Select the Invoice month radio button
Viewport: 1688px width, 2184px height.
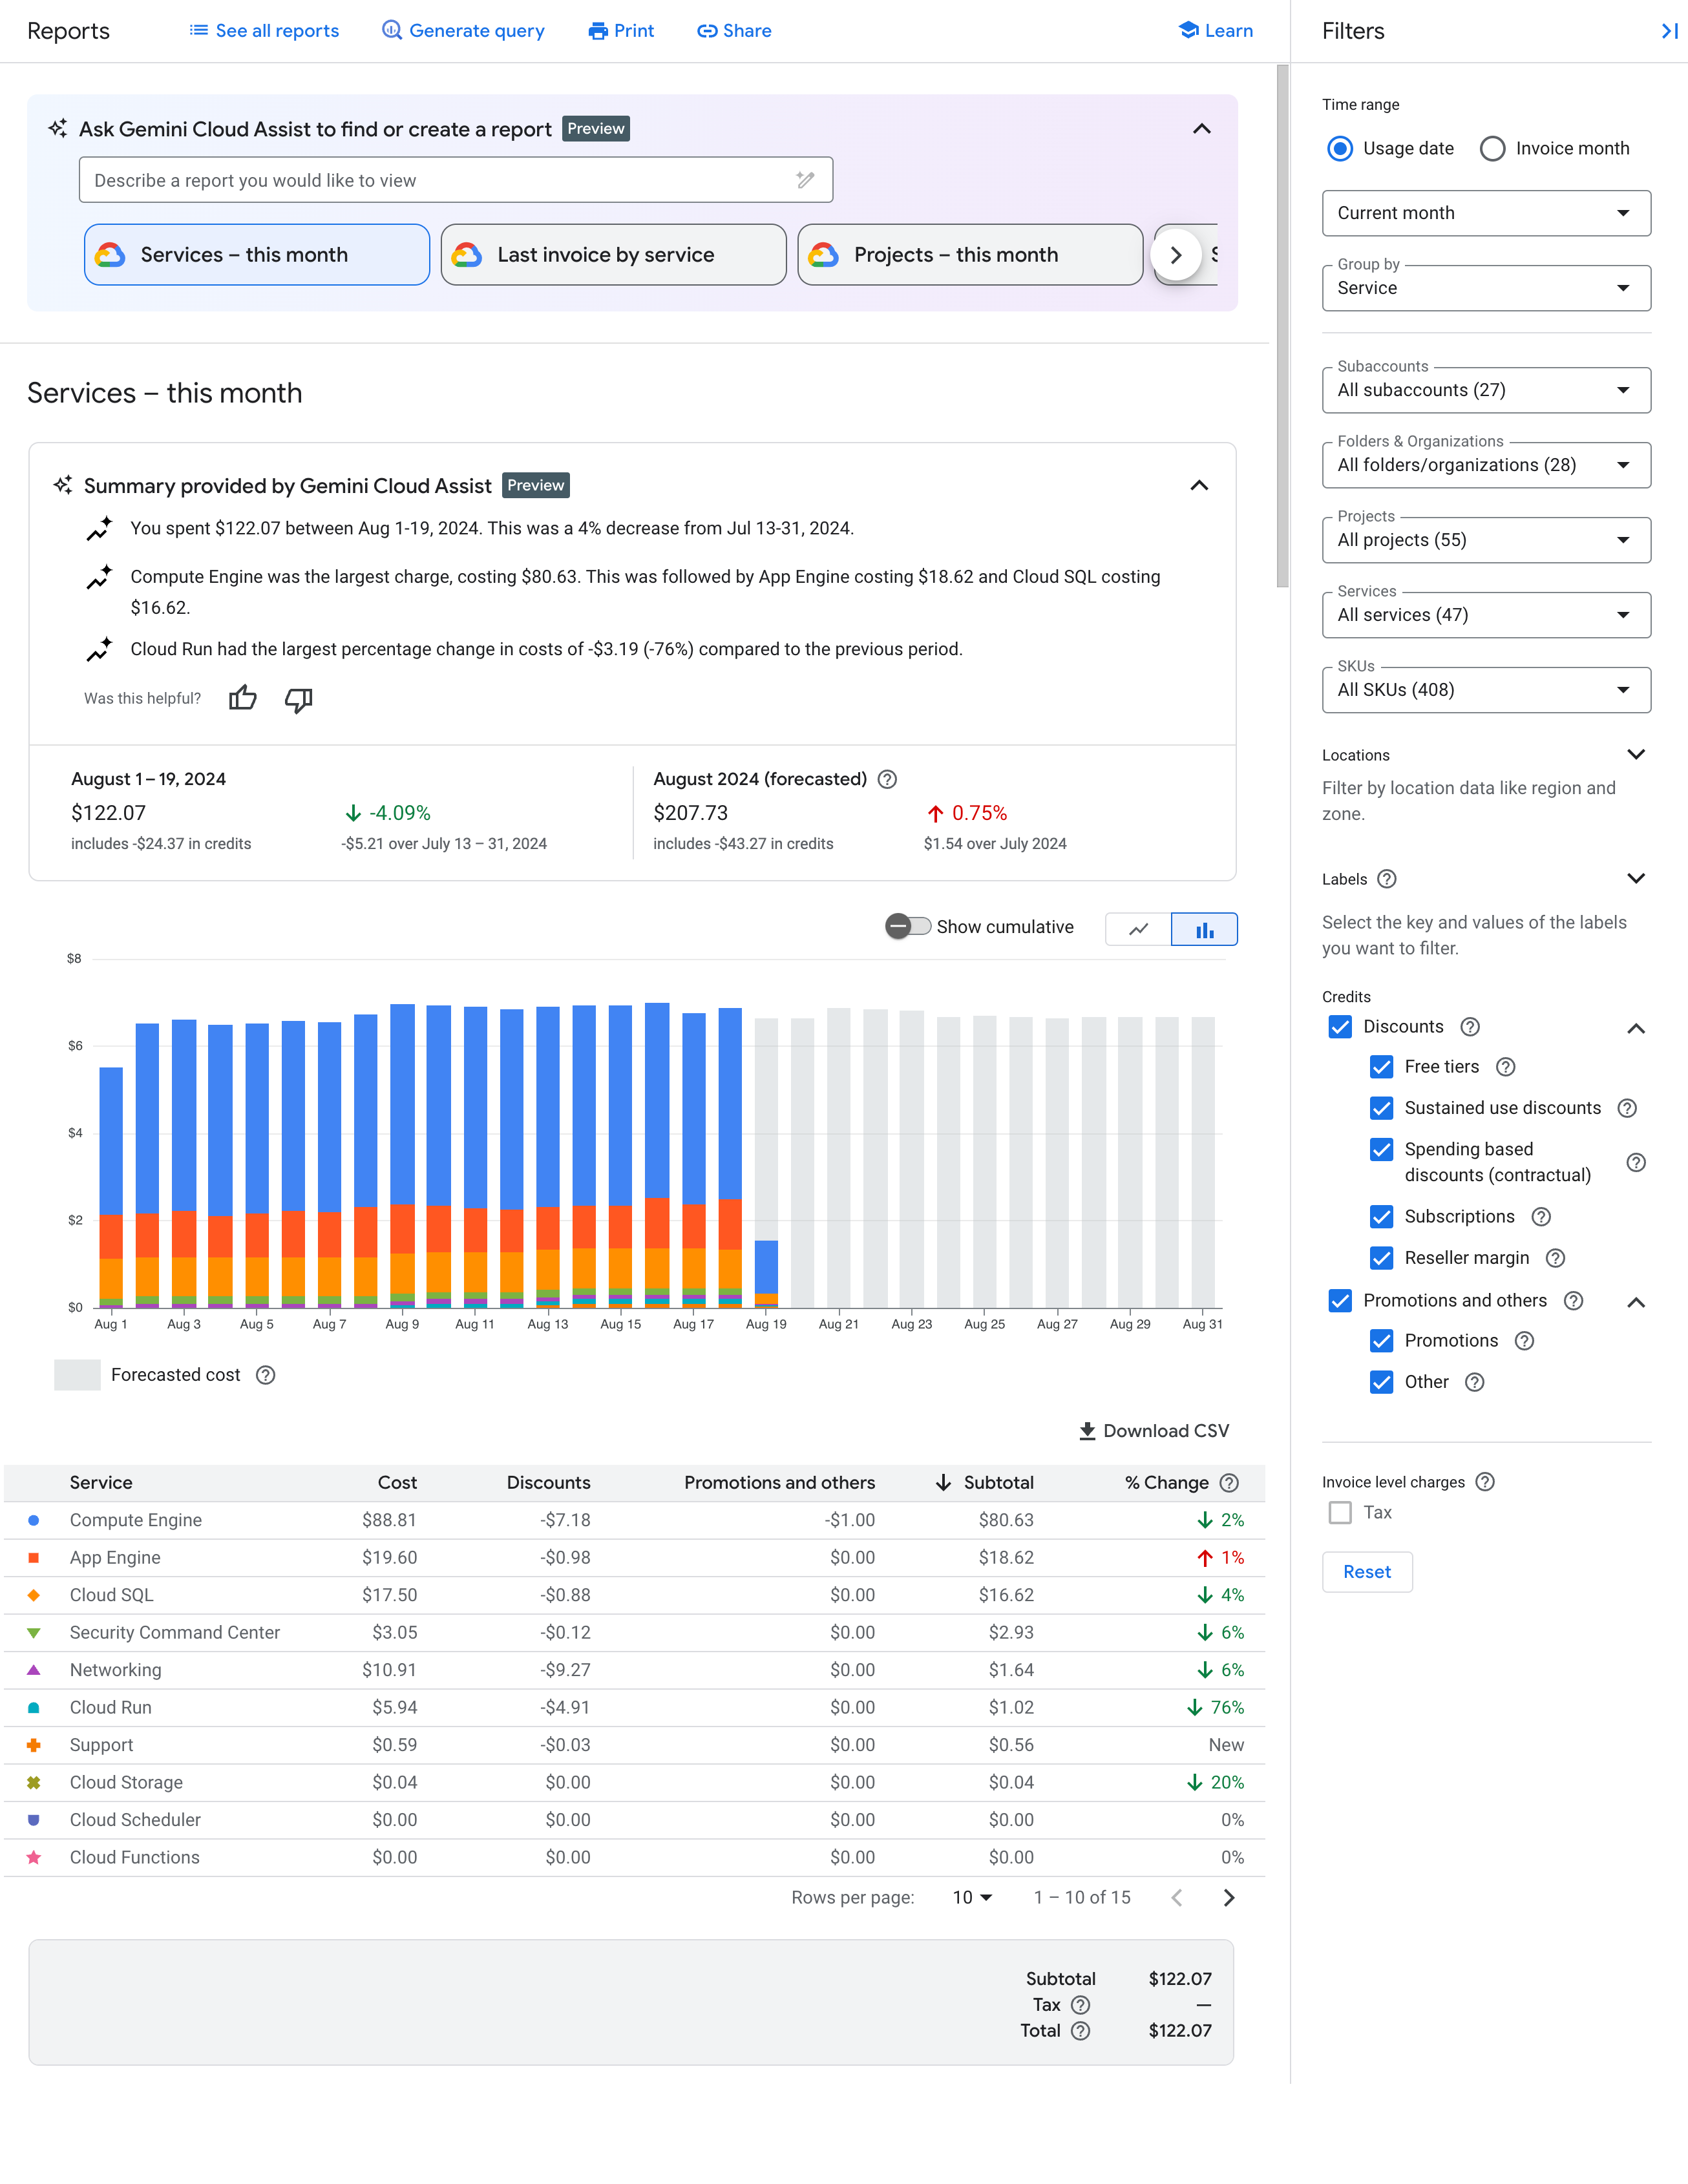pyautogui.click(x=1491, y=147)
